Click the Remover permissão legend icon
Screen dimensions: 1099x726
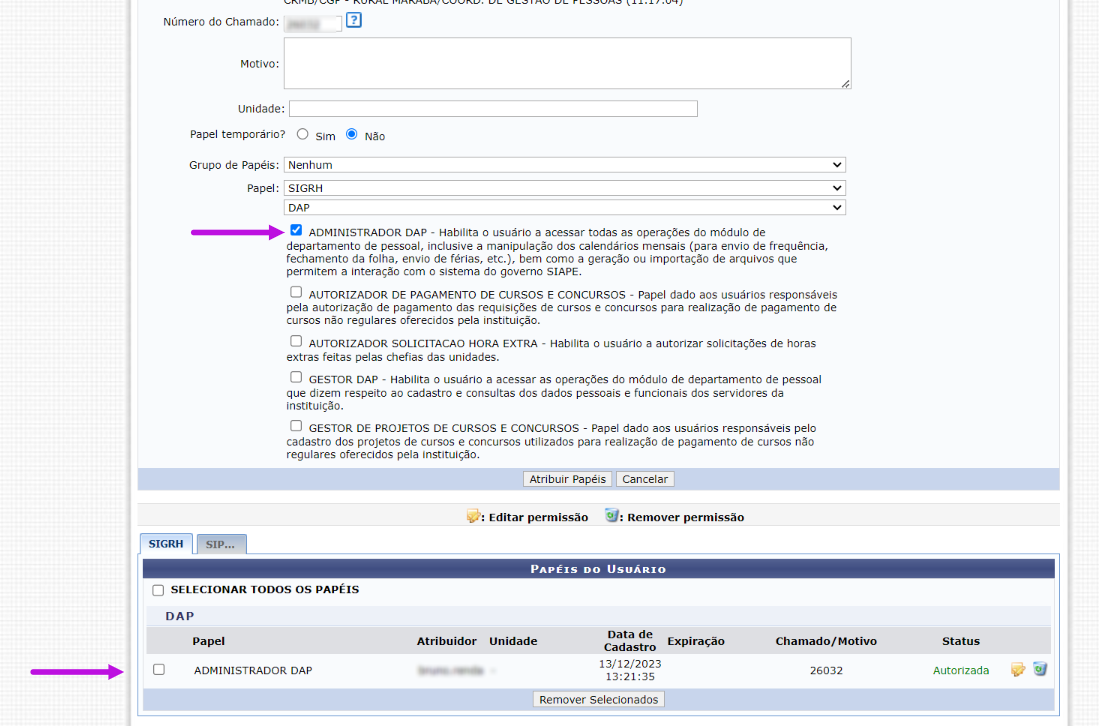coord(612,516)
